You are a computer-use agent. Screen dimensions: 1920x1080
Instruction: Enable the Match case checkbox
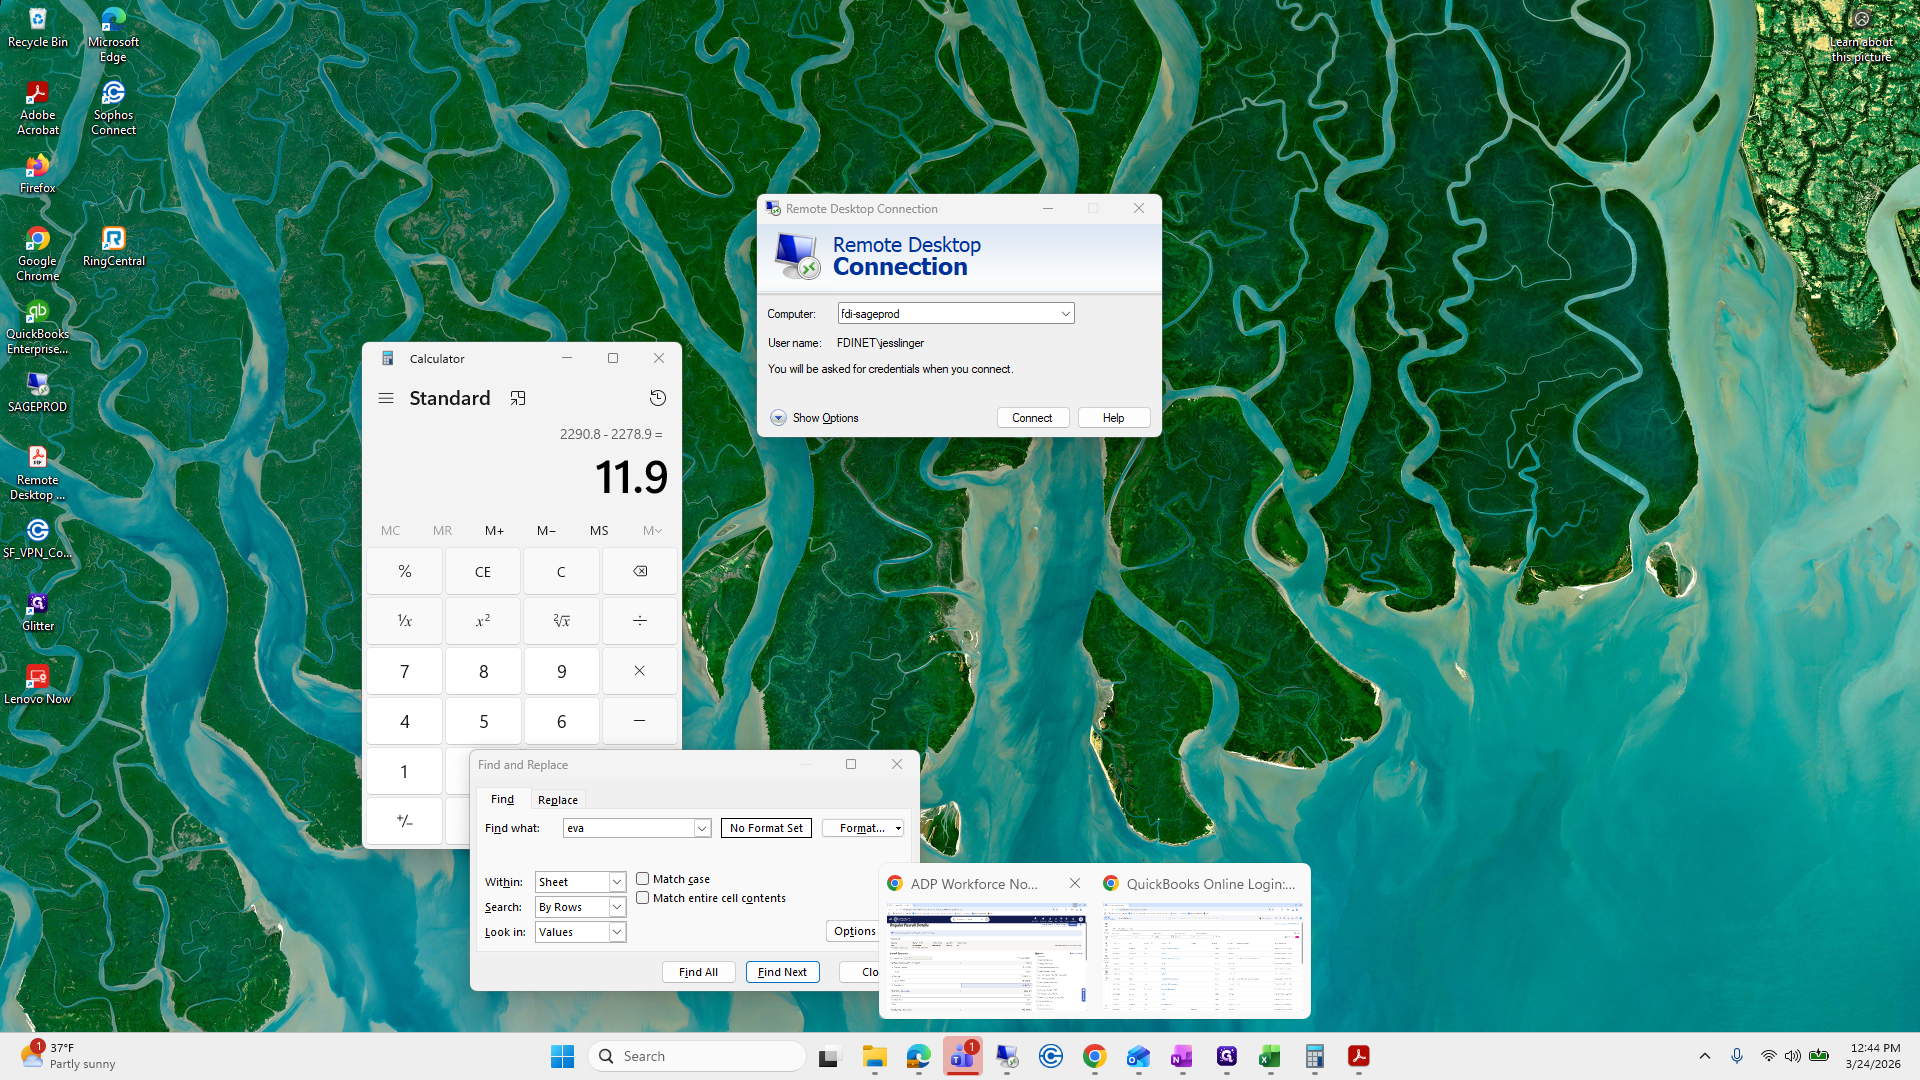(x=643, y=879)
